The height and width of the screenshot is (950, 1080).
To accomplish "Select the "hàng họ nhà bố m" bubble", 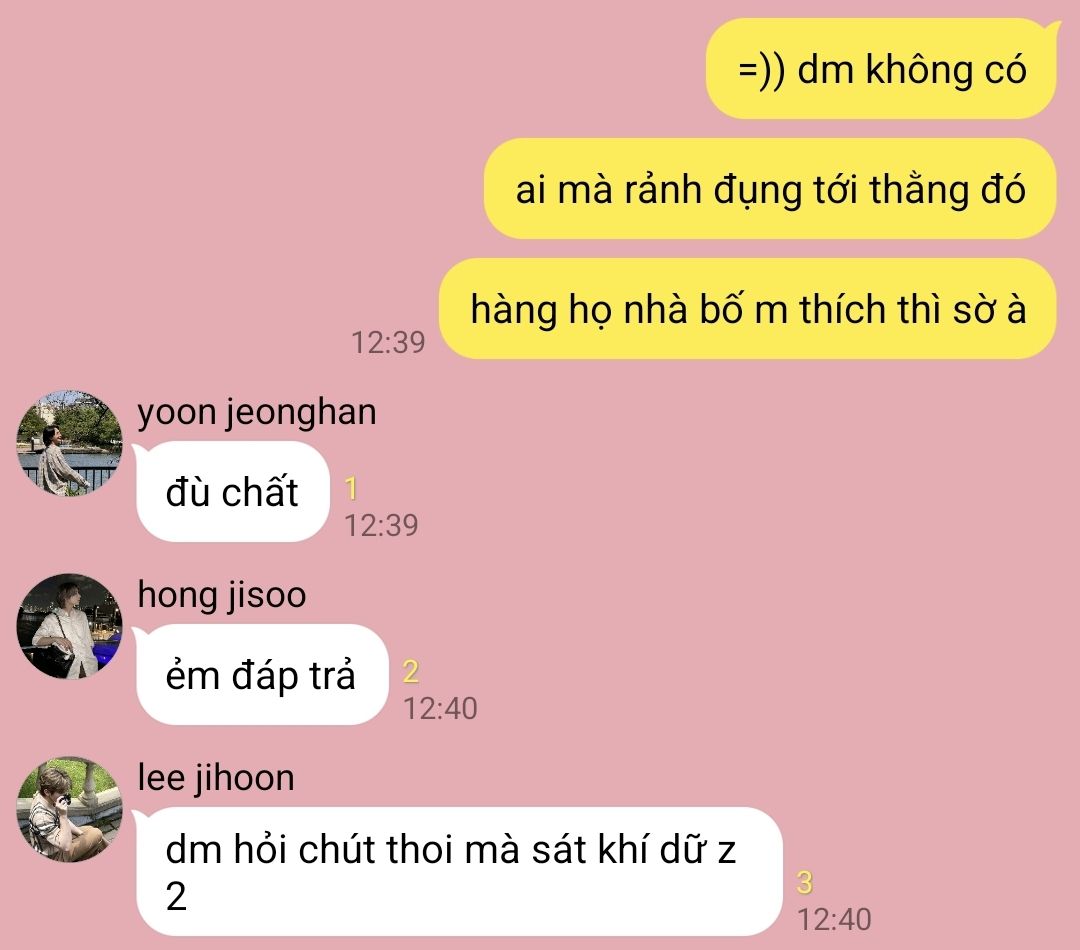I will tap(748, 309).
